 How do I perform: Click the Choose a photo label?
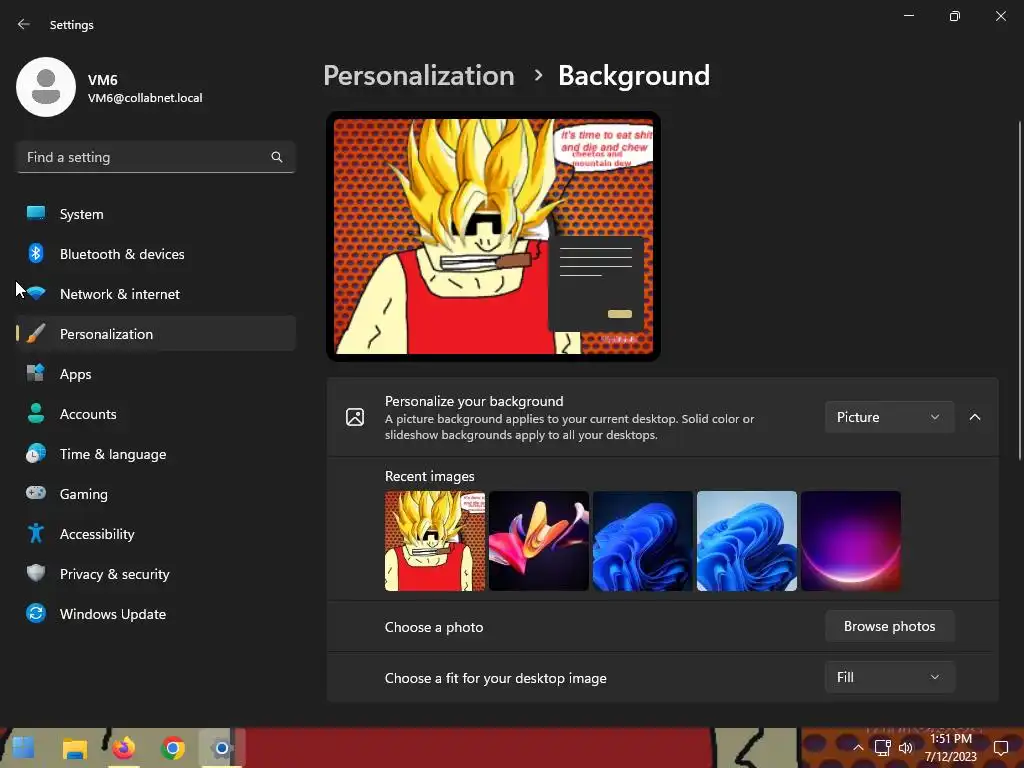tap(434, 627)
